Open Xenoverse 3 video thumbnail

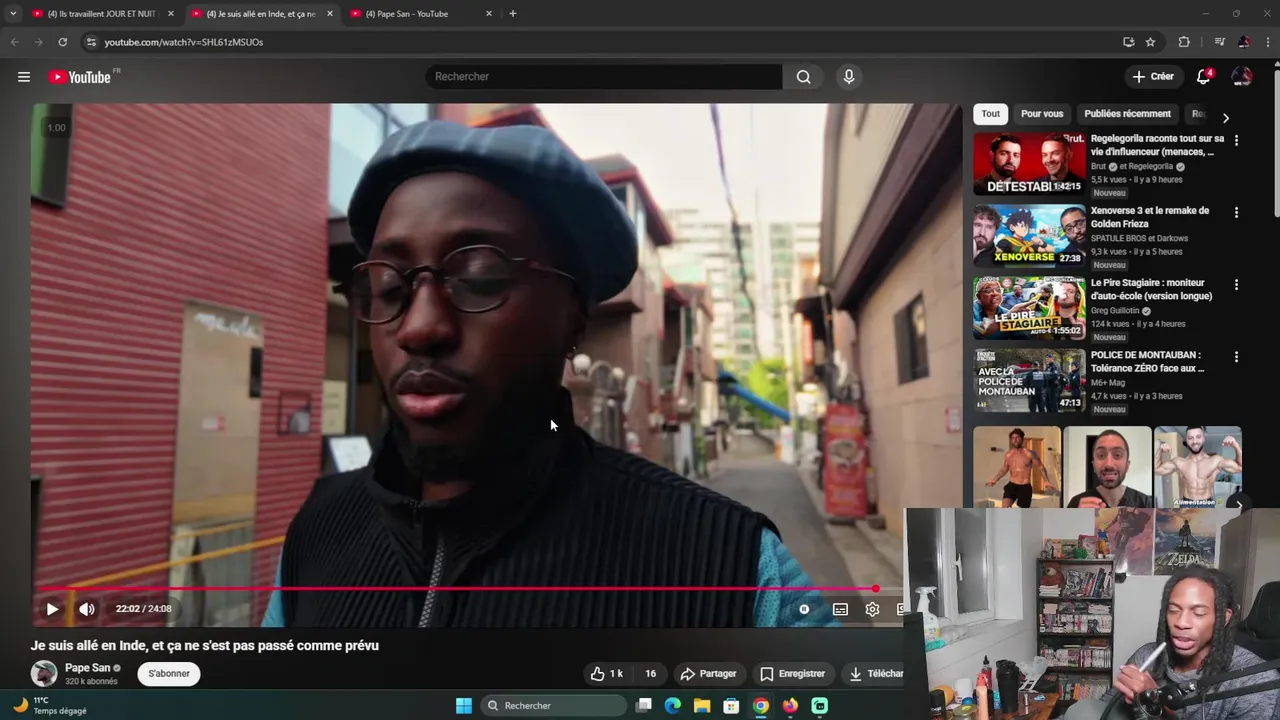coord(1029,236)
